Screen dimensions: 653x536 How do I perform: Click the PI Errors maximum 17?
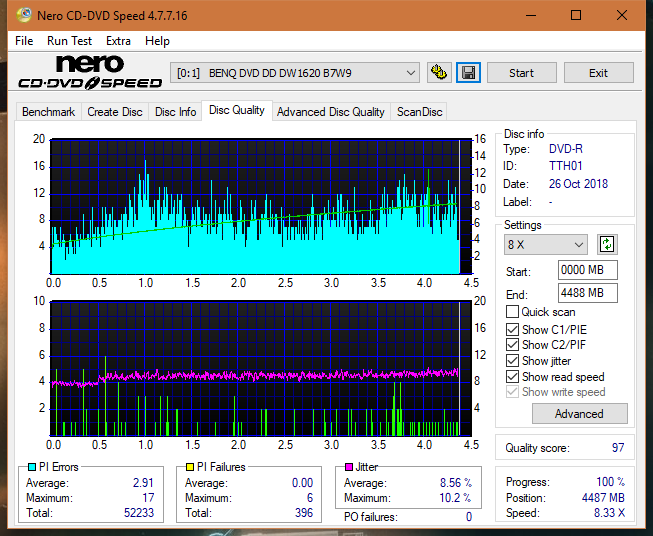click(148, 498)
